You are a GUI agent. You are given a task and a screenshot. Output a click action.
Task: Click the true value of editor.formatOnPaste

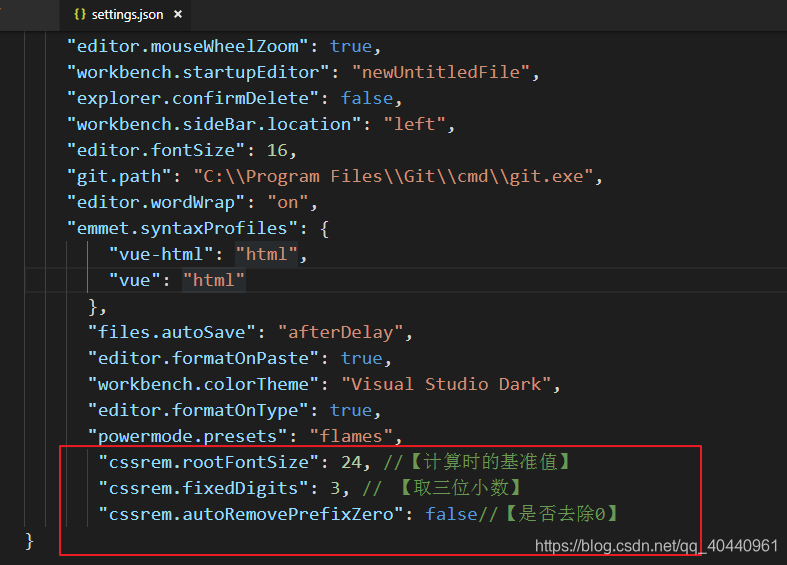click(361, 359)
